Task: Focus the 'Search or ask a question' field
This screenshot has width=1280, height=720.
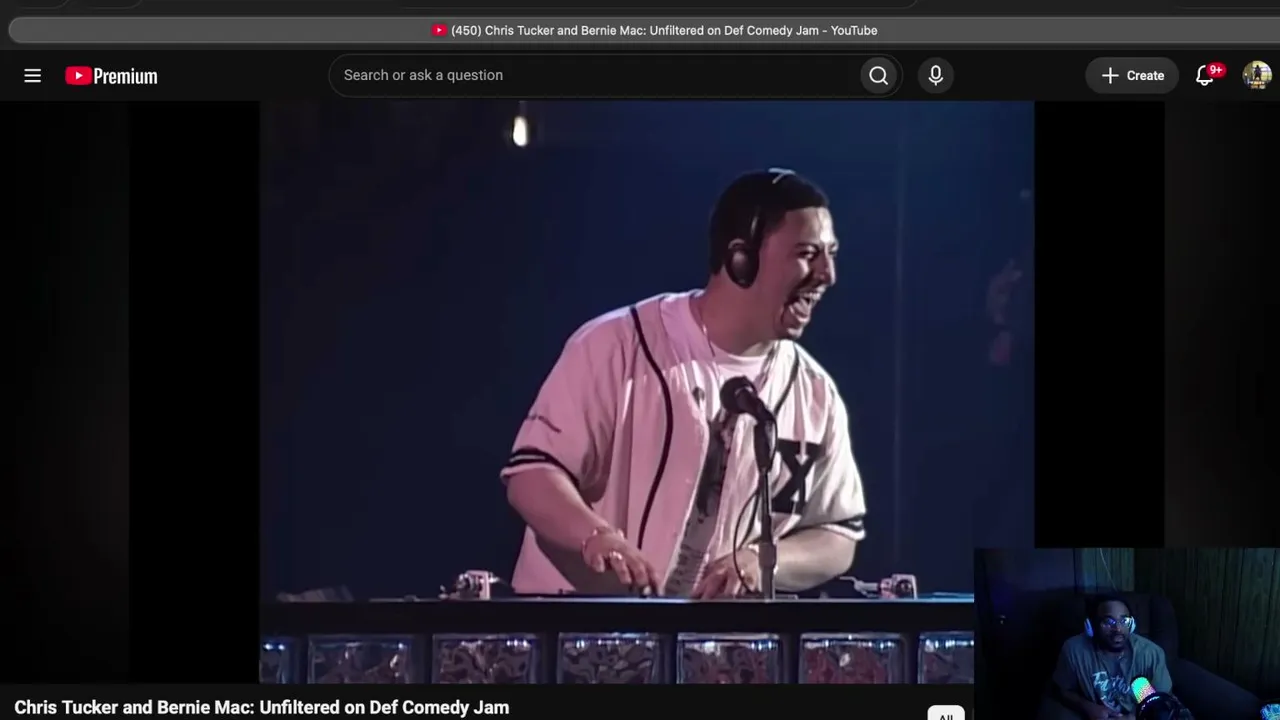Action: (x=594, y=76)
